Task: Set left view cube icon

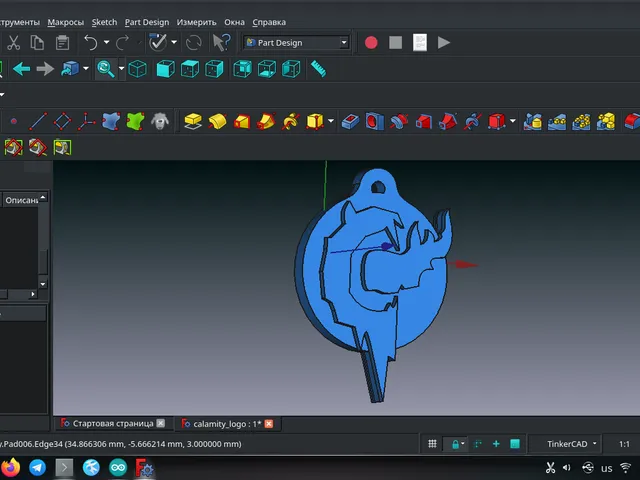Action: (x=291, y=69)
